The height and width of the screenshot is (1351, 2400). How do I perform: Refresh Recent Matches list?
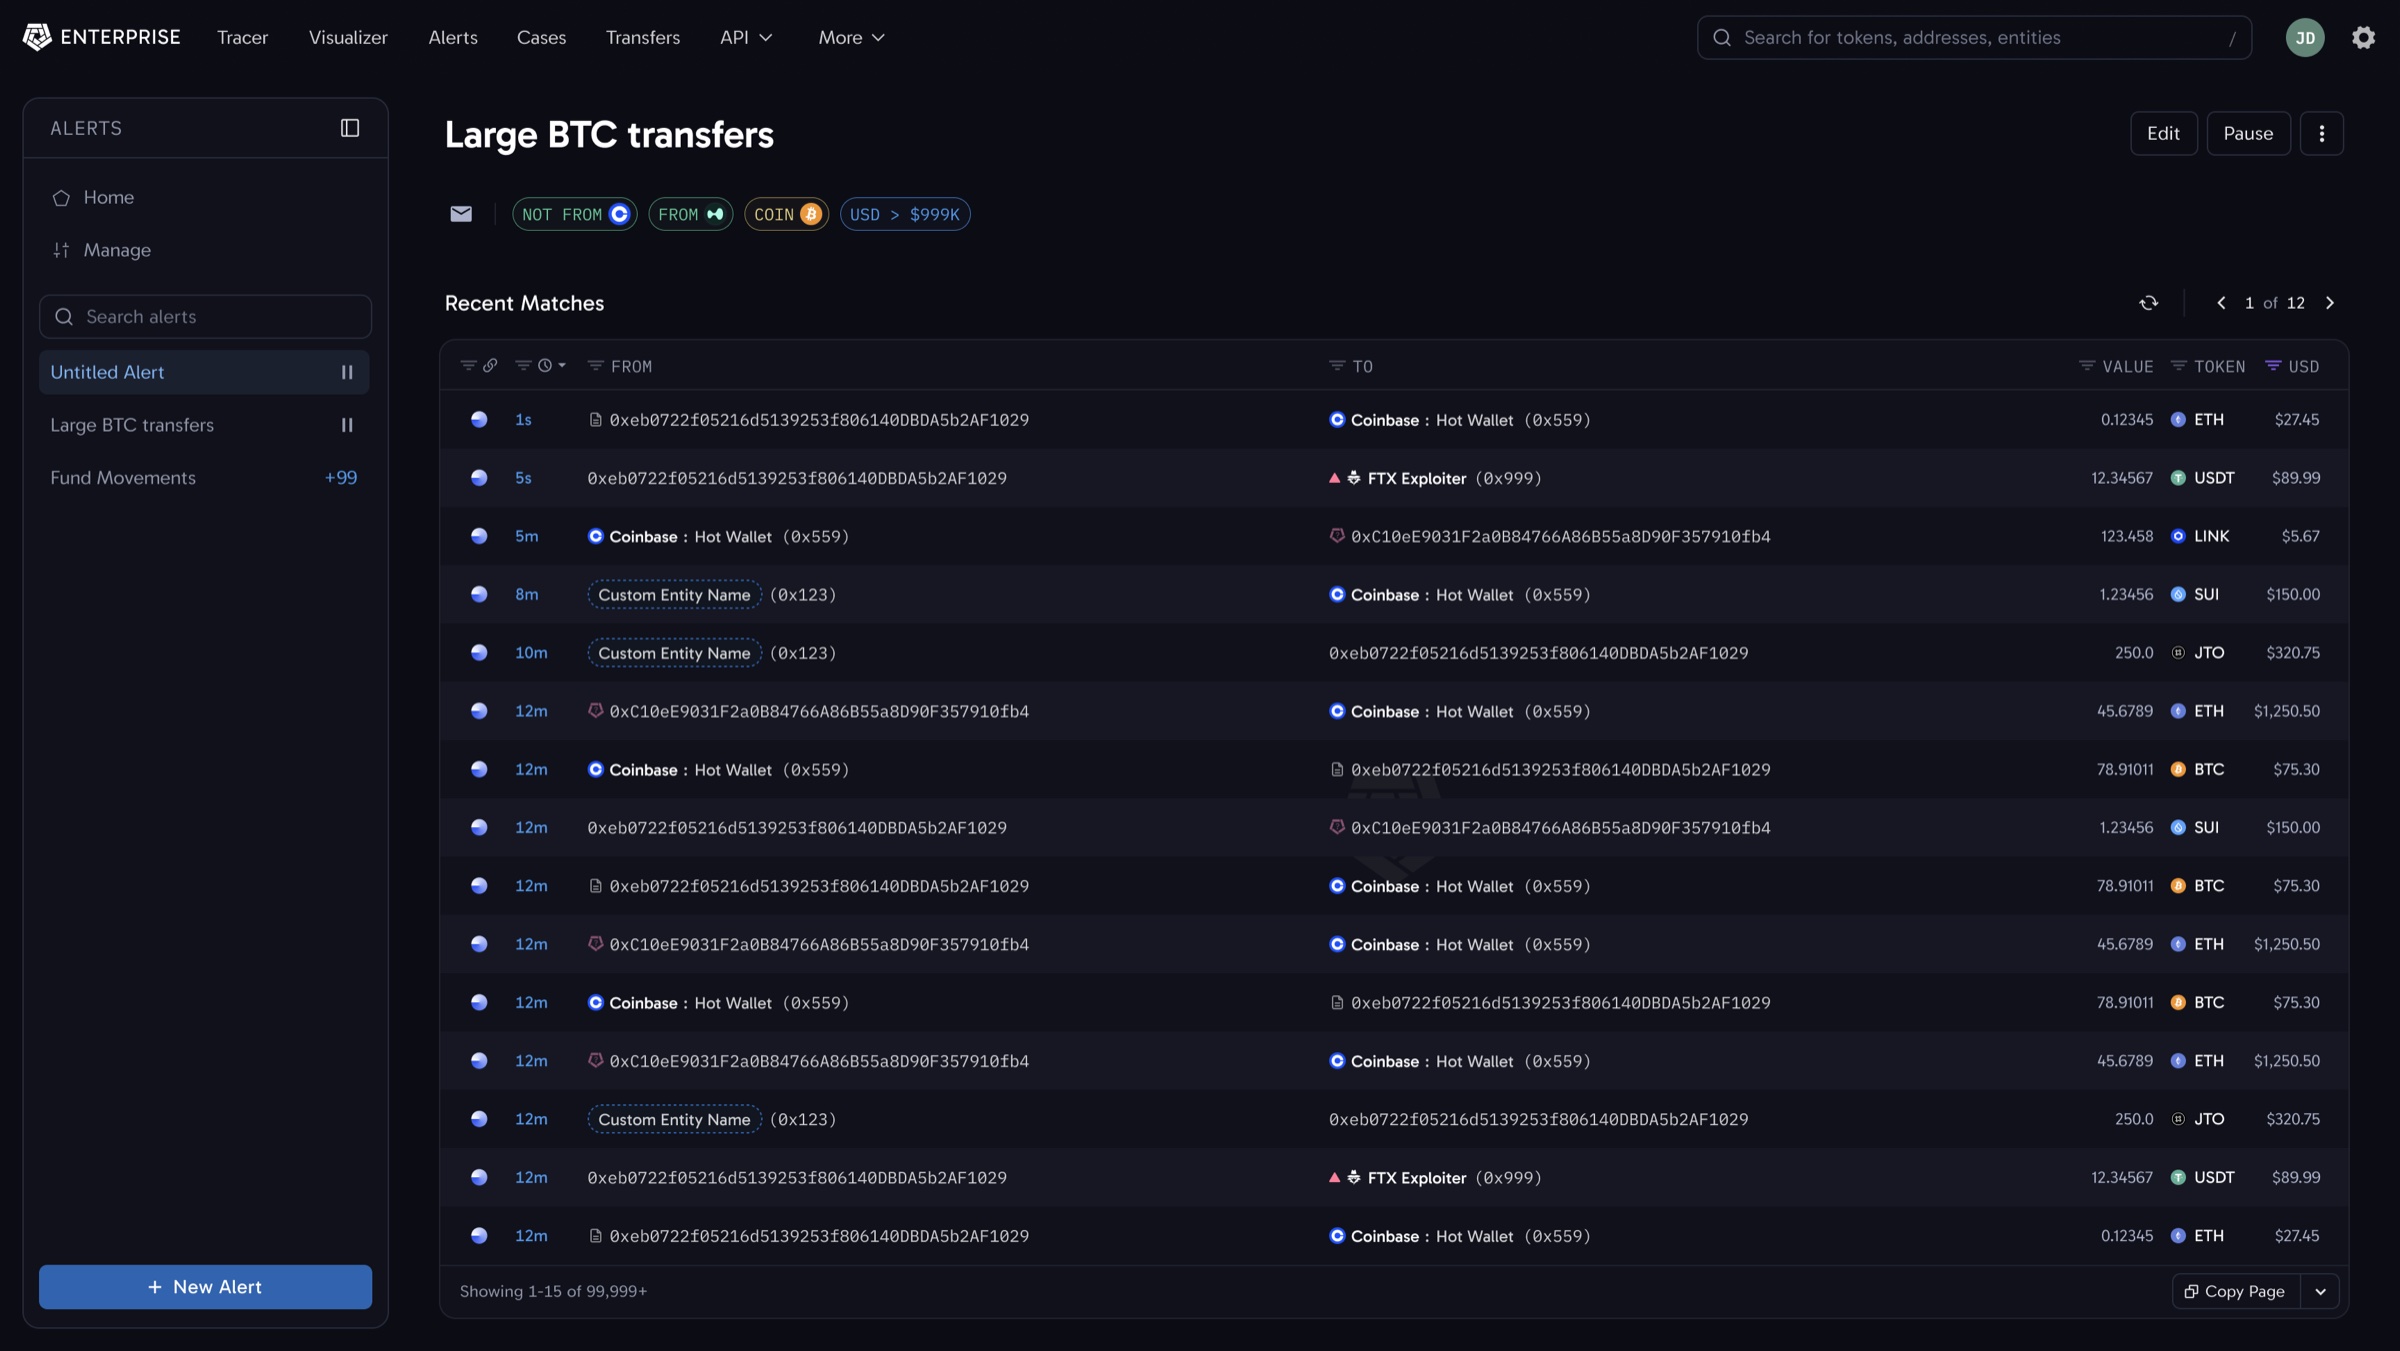[2149, 303]
